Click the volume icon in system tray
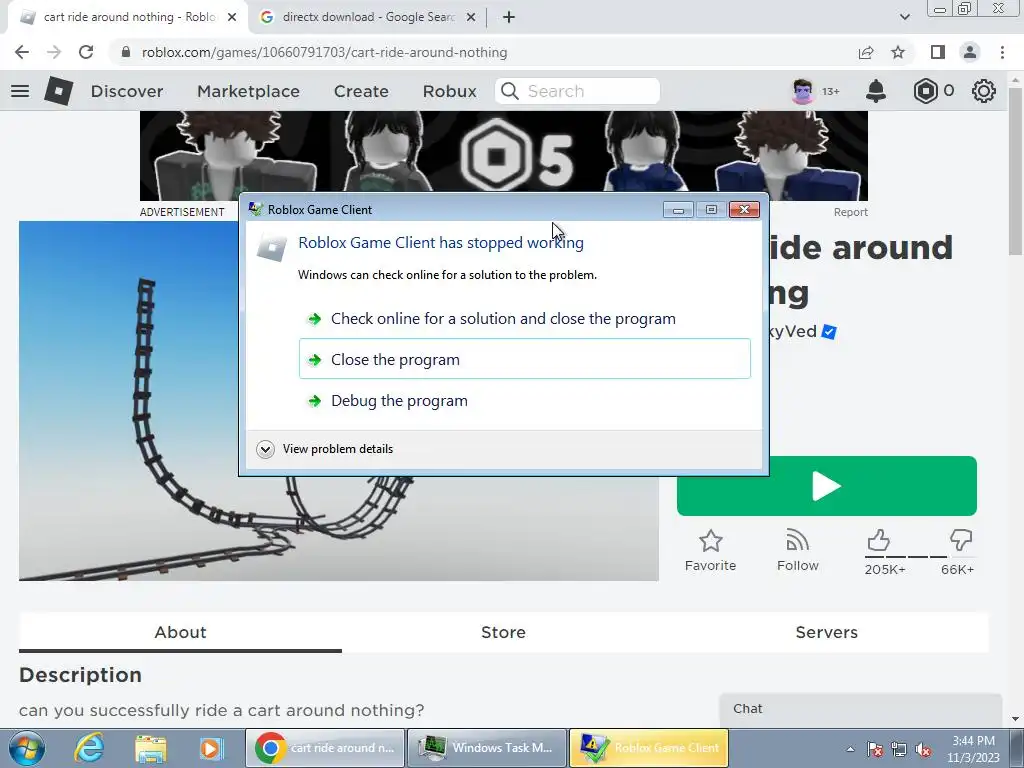Viewport: 1024px width, 768px height. 923,750
